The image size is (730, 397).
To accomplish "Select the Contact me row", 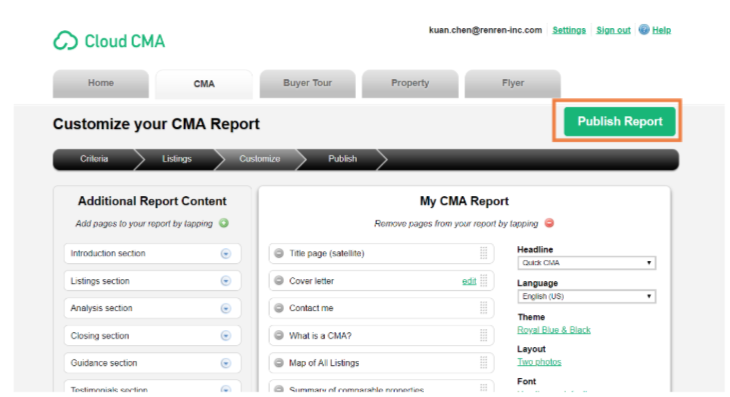I will (x=381, y=308).
